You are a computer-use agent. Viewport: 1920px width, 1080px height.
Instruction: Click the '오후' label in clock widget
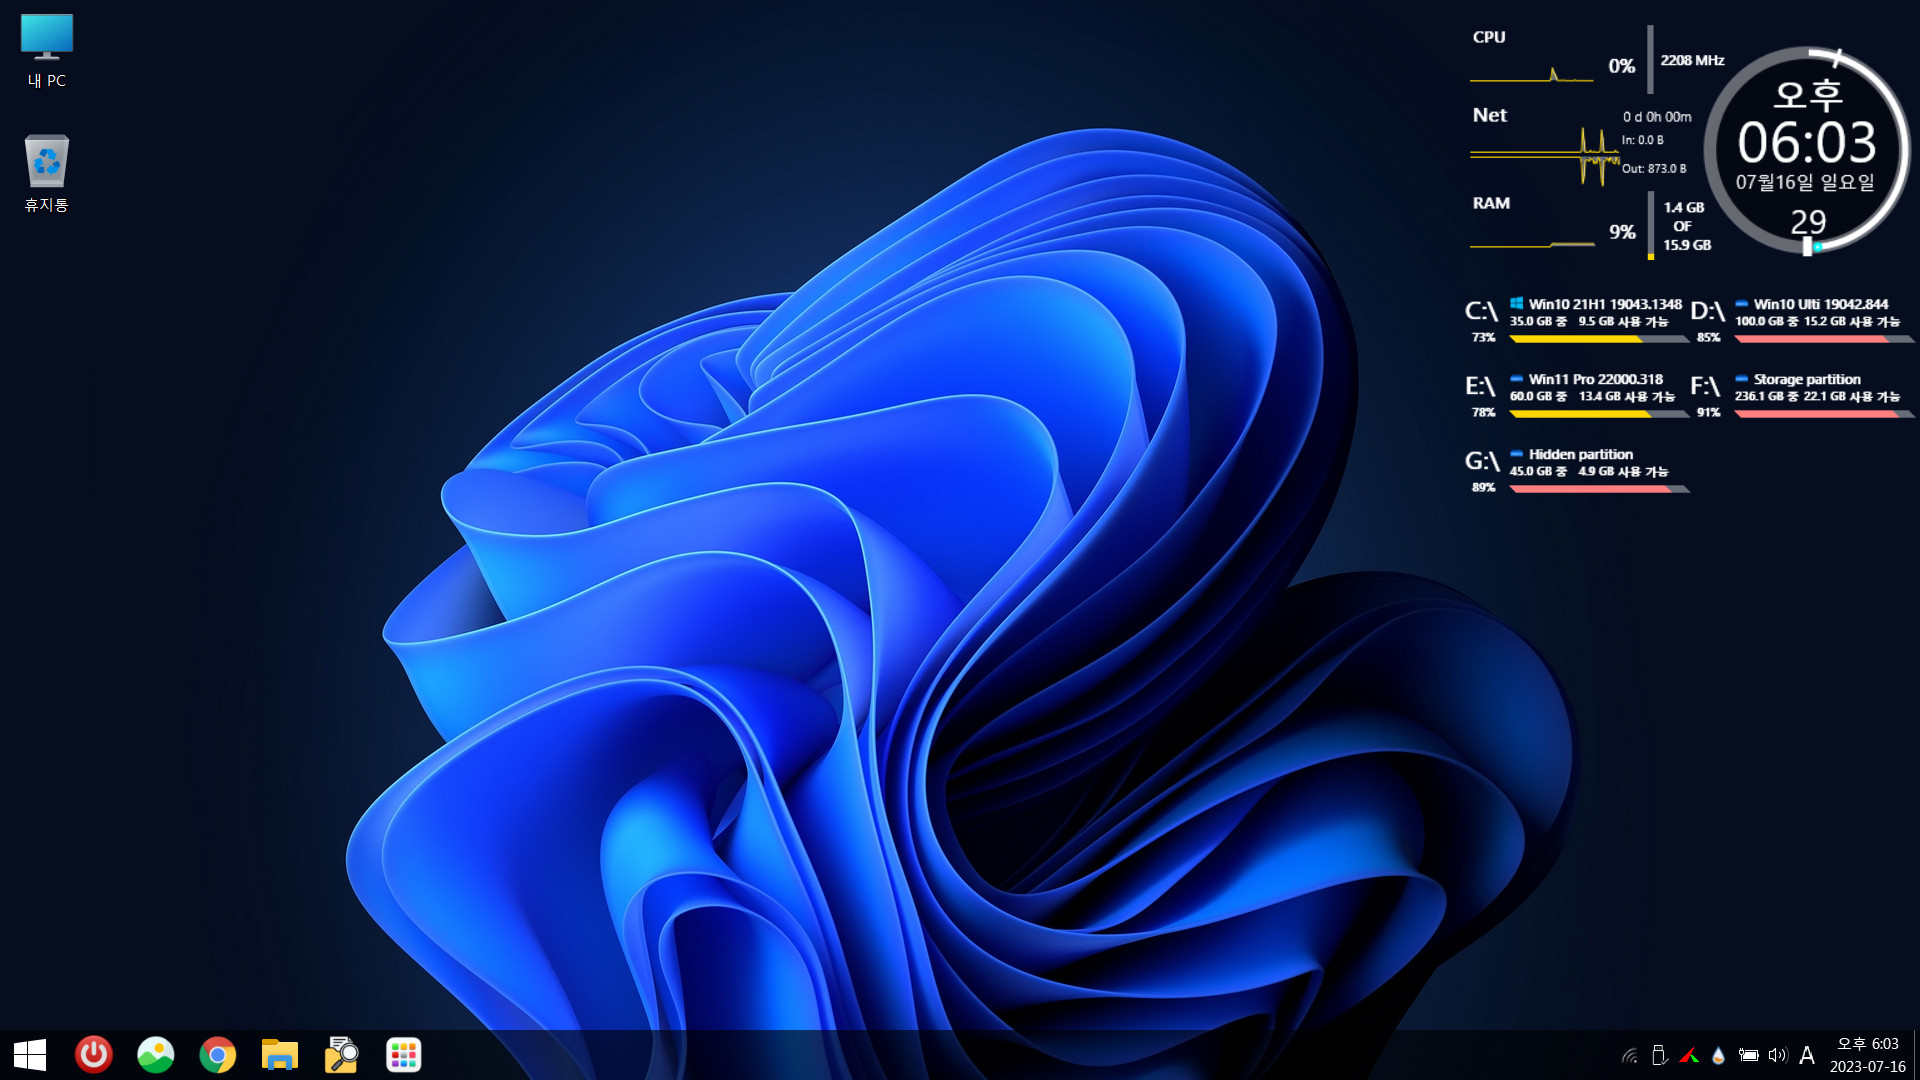click(x=1808, y=95)
